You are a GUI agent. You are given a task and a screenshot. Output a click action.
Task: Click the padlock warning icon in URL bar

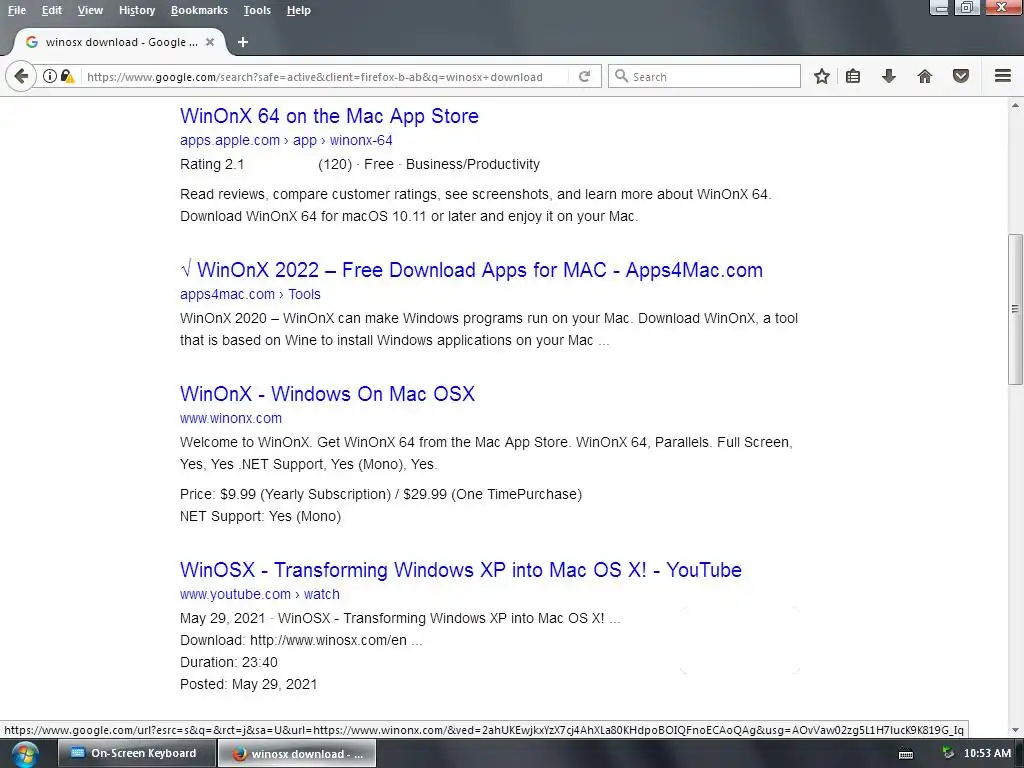point(67,76)
